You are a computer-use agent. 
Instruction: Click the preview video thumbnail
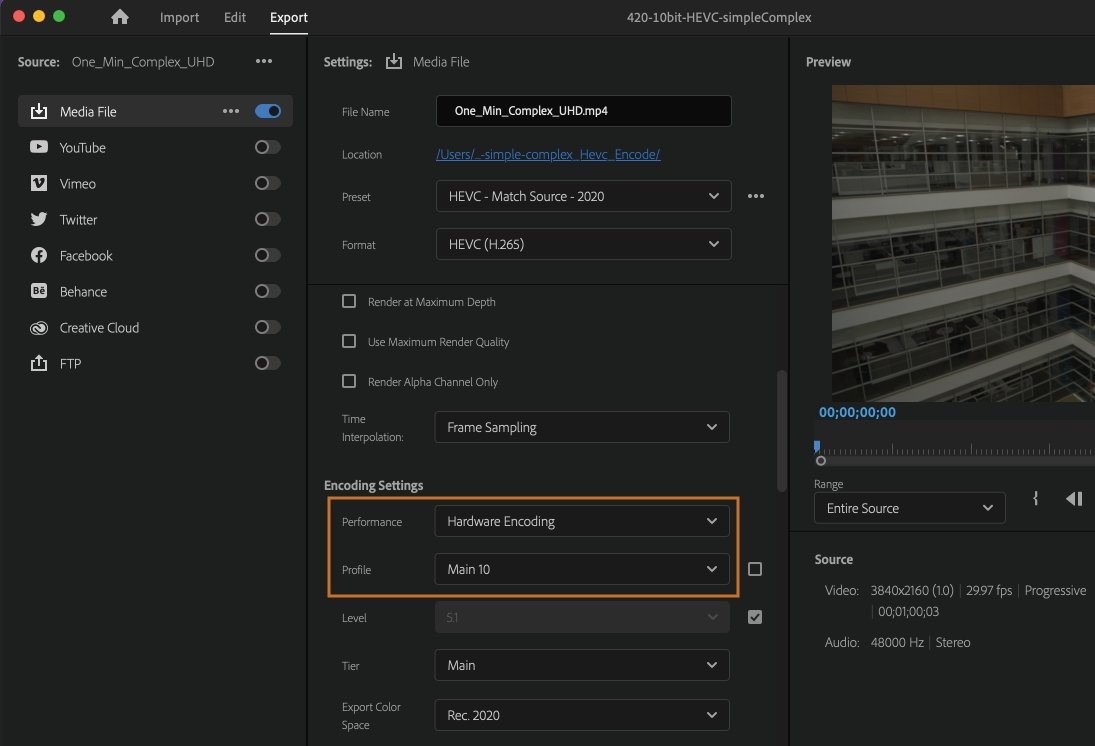[x=963, y=243]
